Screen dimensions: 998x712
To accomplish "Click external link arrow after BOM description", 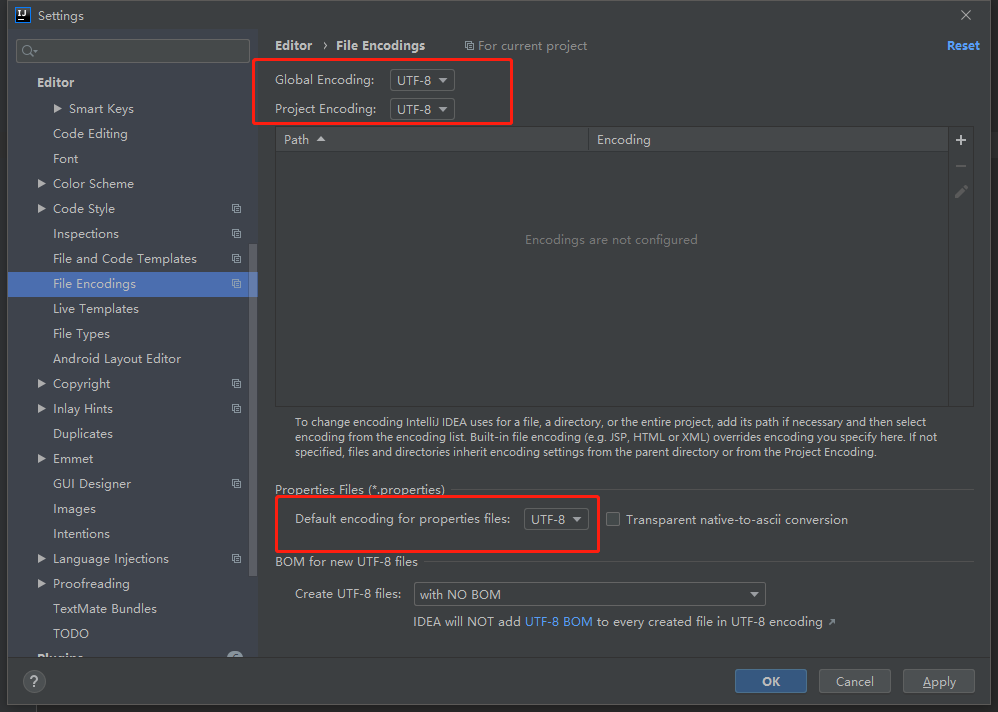I will pos(832,622).
